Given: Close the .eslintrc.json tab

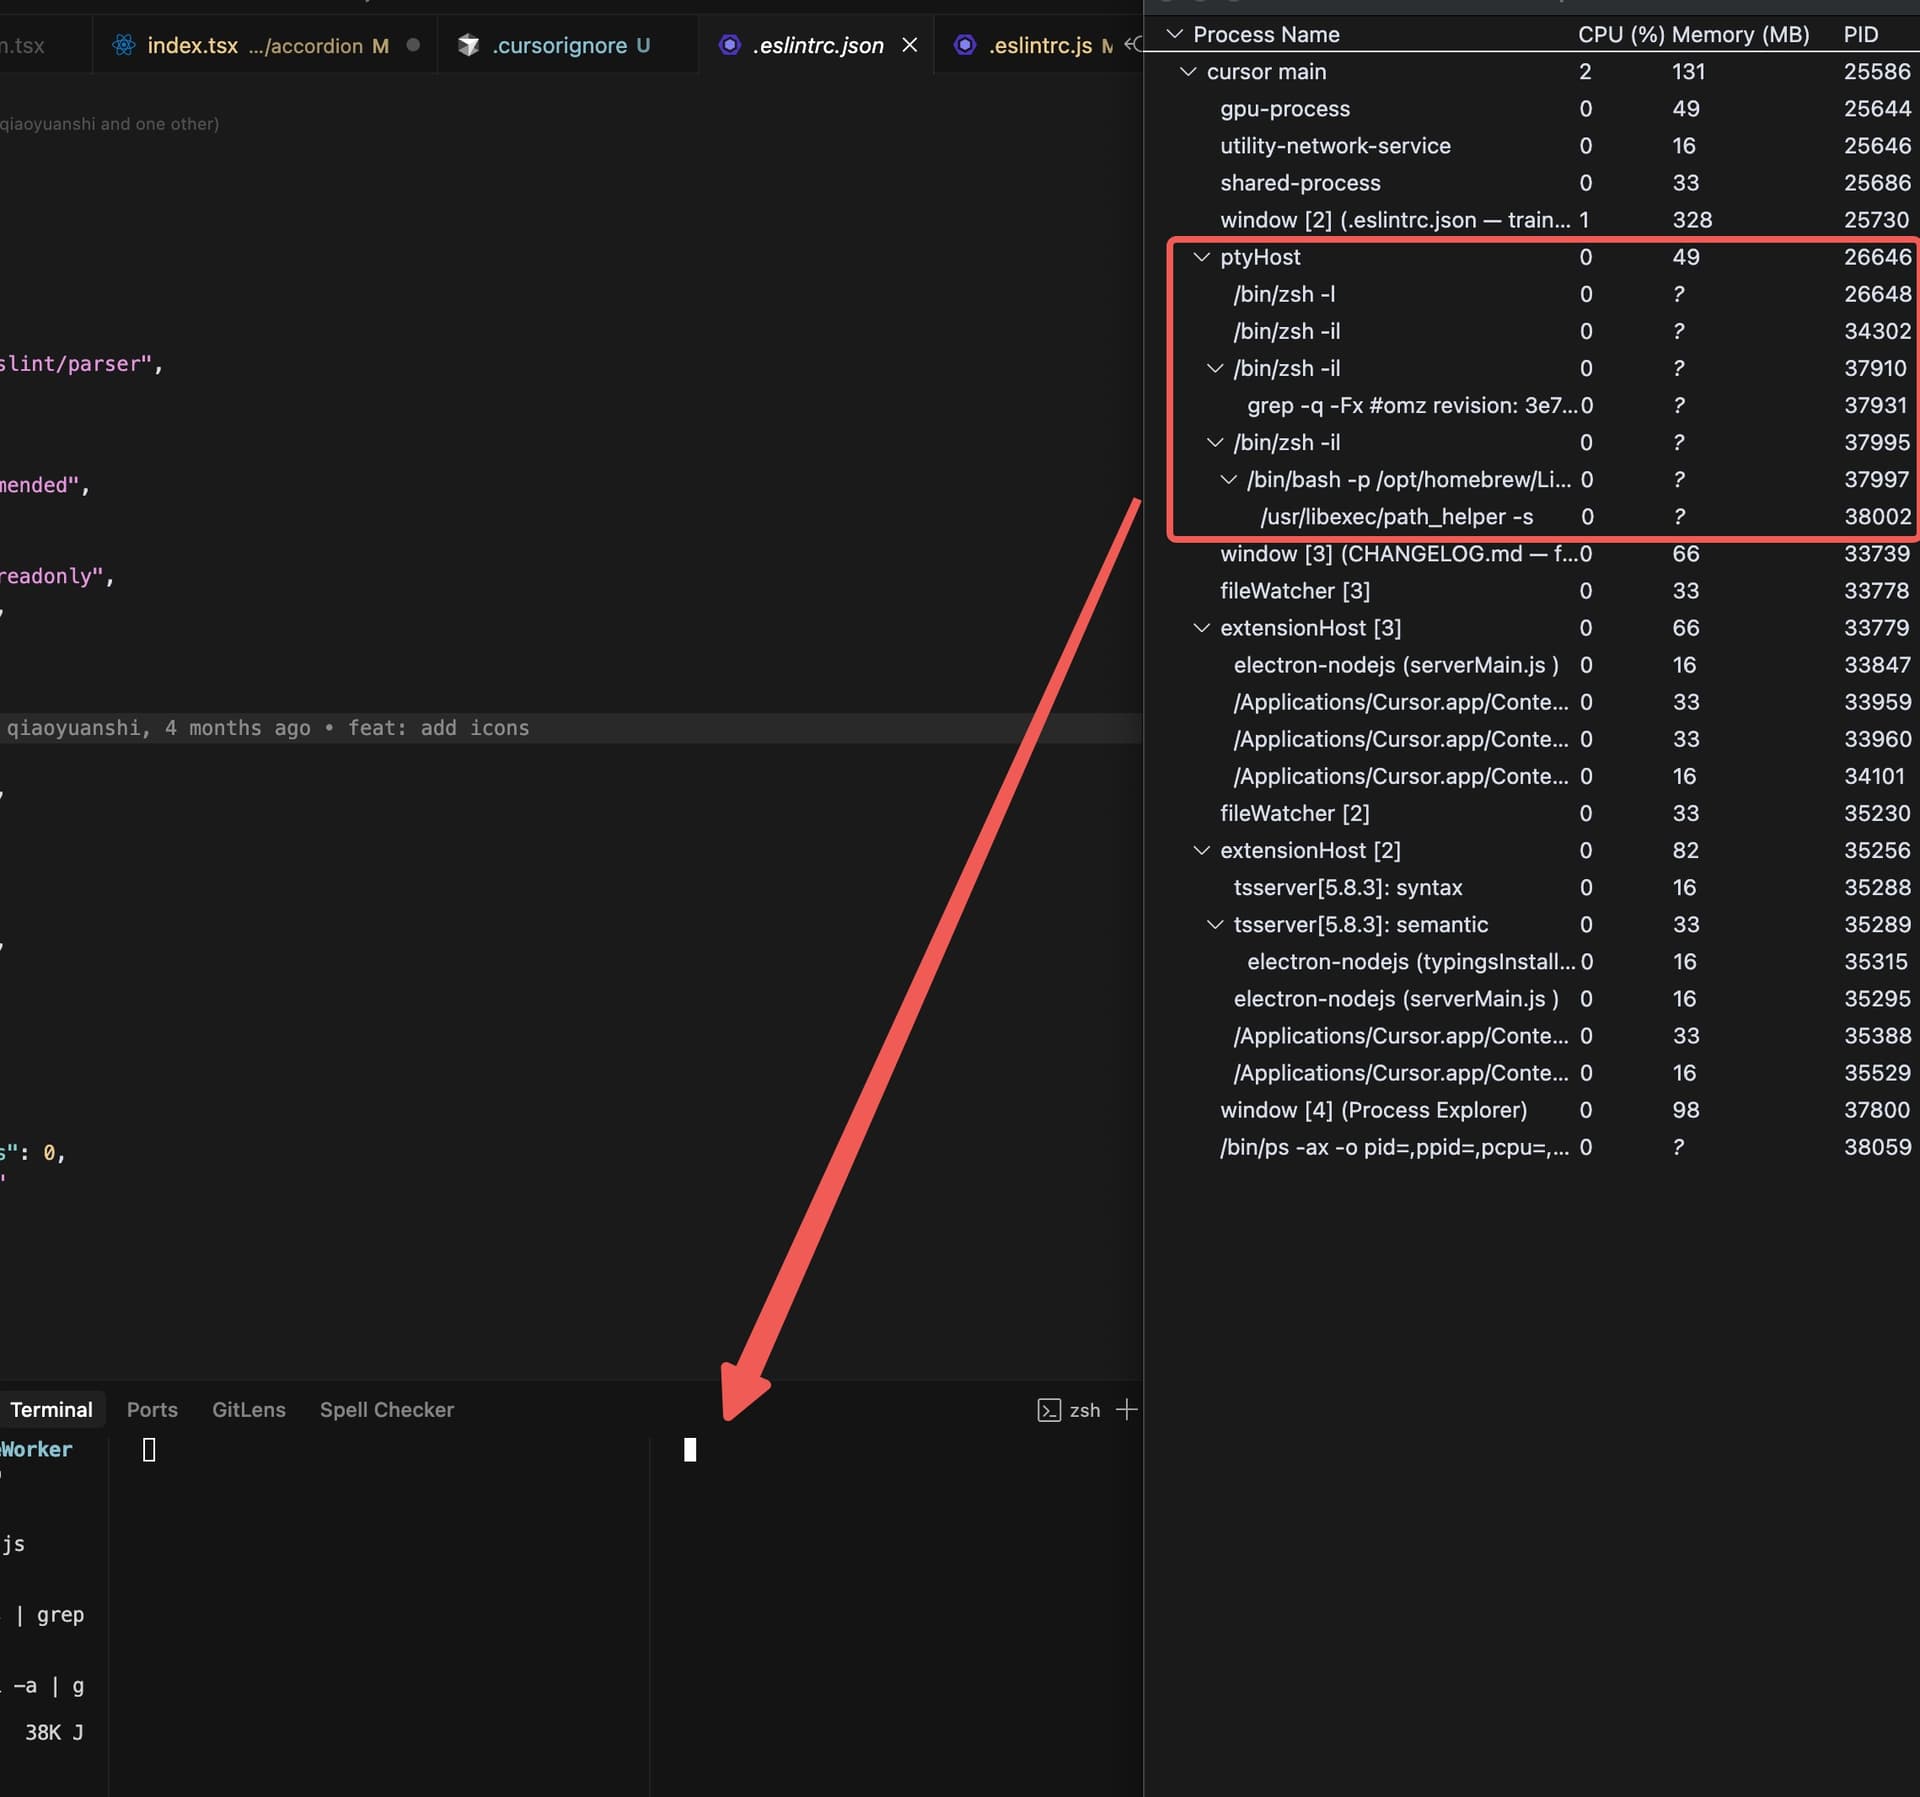Looking at the screenshot, I should (909, 45).
